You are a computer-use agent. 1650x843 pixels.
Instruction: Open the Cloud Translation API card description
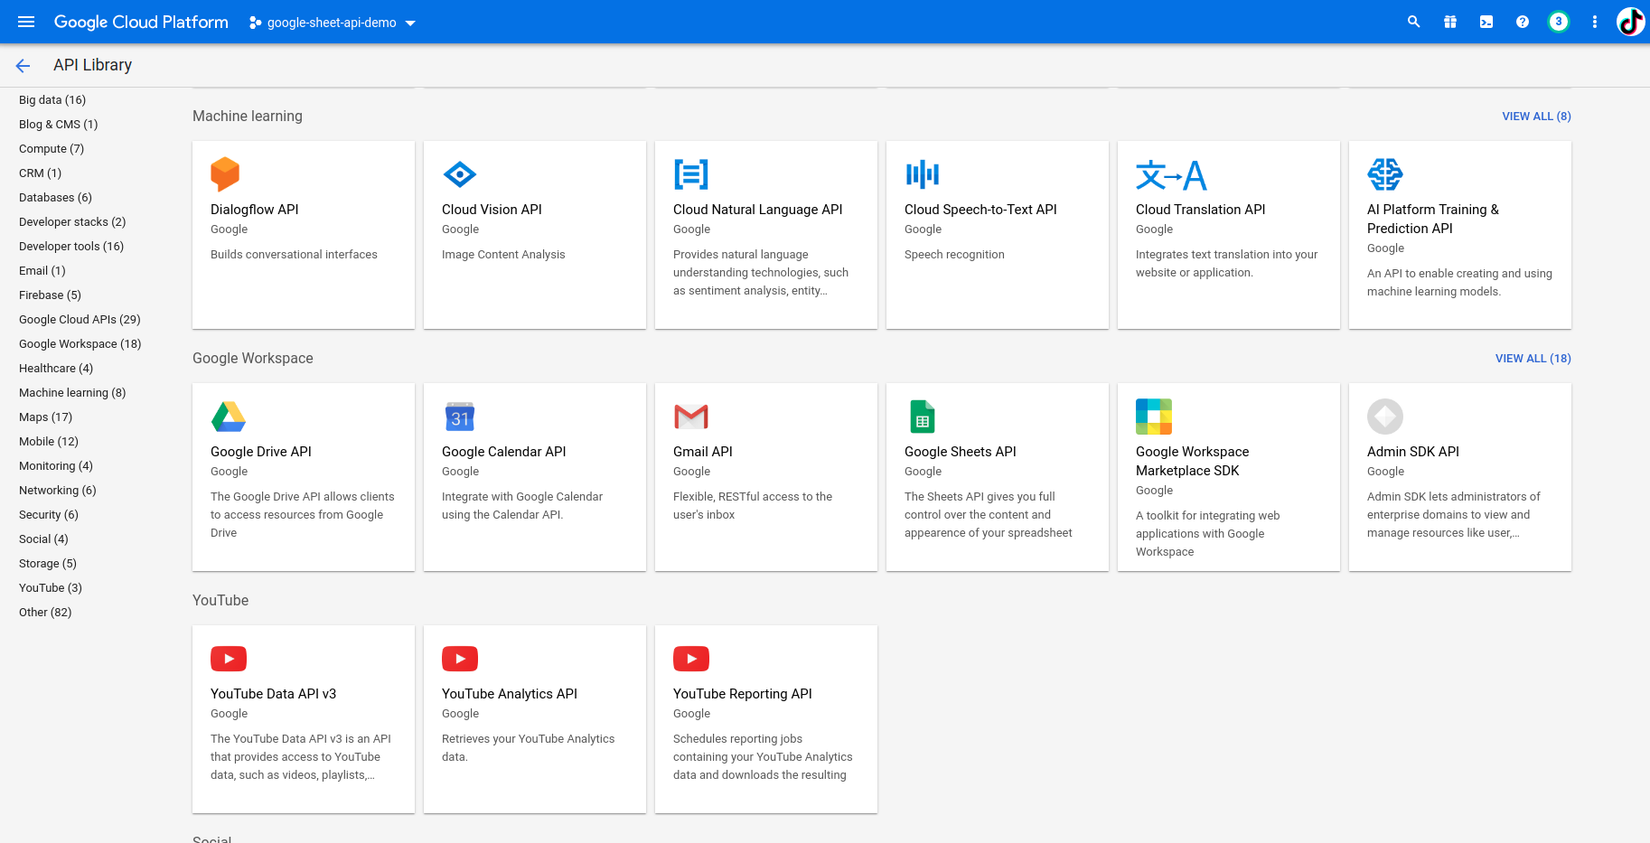1227,264
